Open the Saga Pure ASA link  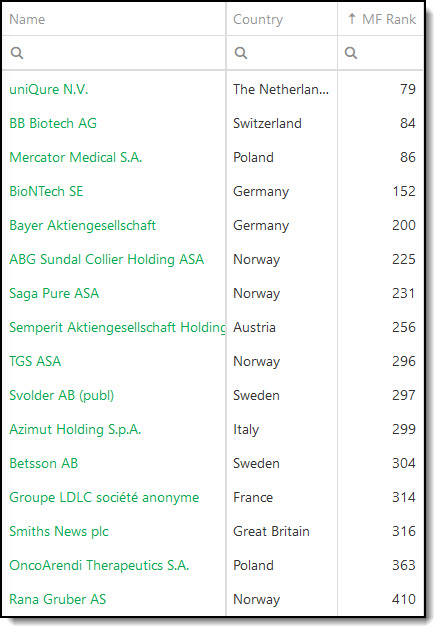coord(54,293)
